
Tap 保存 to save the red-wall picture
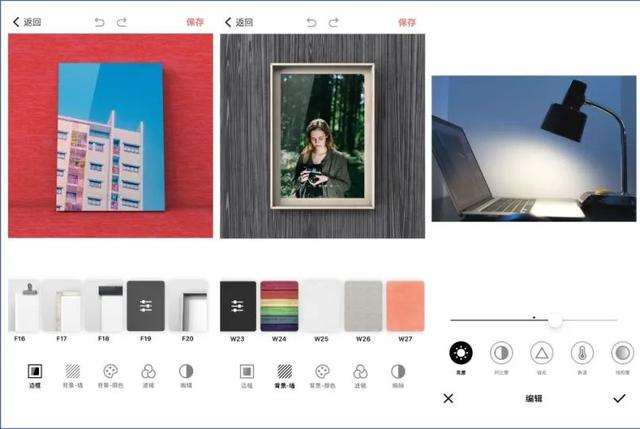click(x=195, y=22)
